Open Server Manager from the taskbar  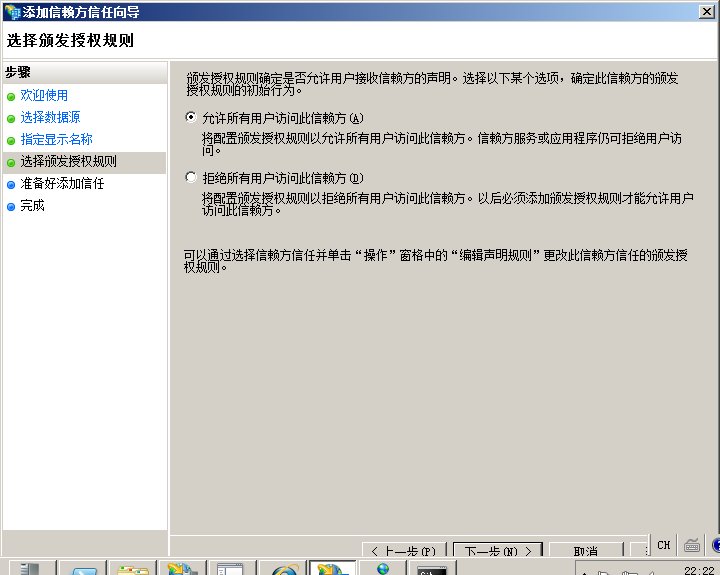tap(32, 569)
